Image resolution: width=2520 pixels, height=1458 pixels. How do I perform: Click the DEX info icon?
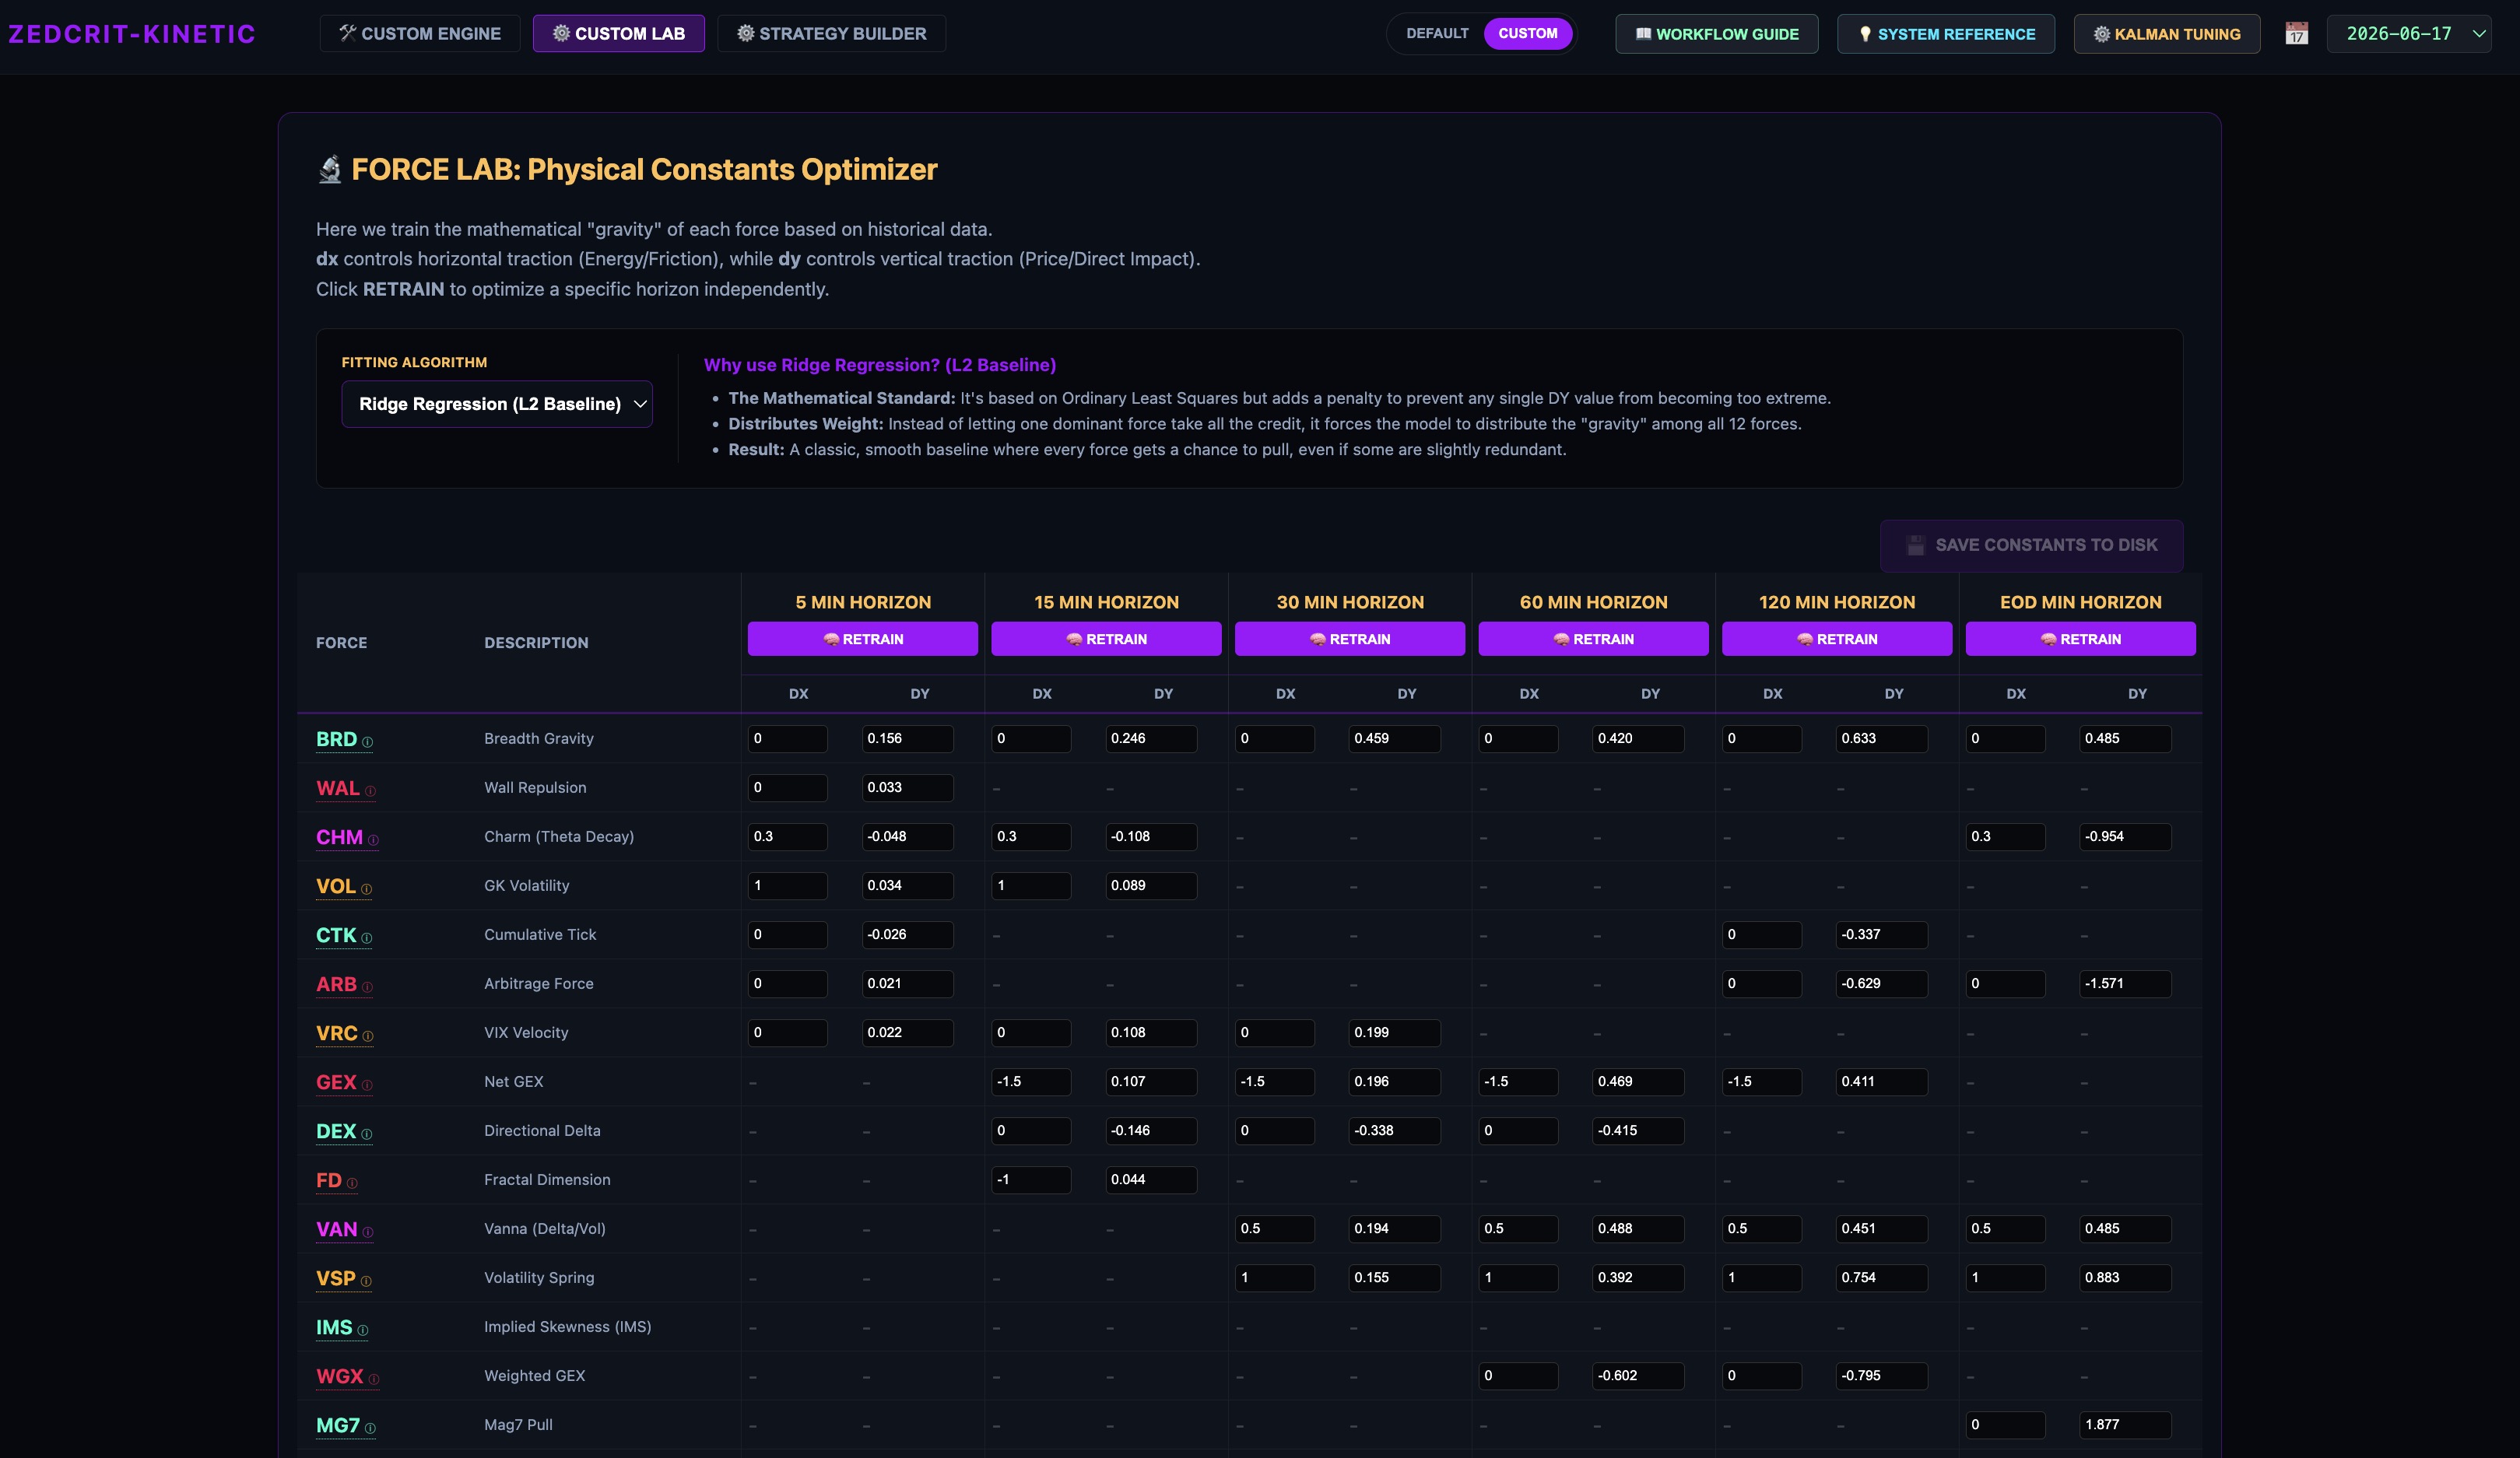[x=366, y=1134]
